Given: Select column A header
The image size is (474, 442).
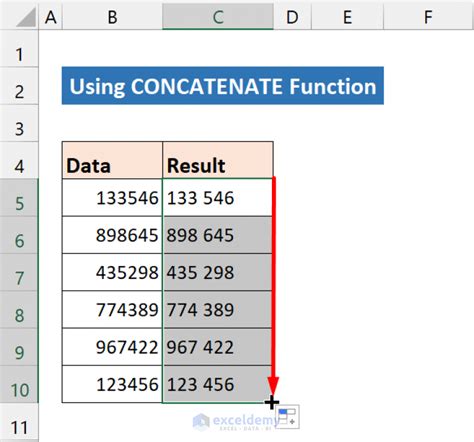Looking at the screenshot, I should click(51, 17).
